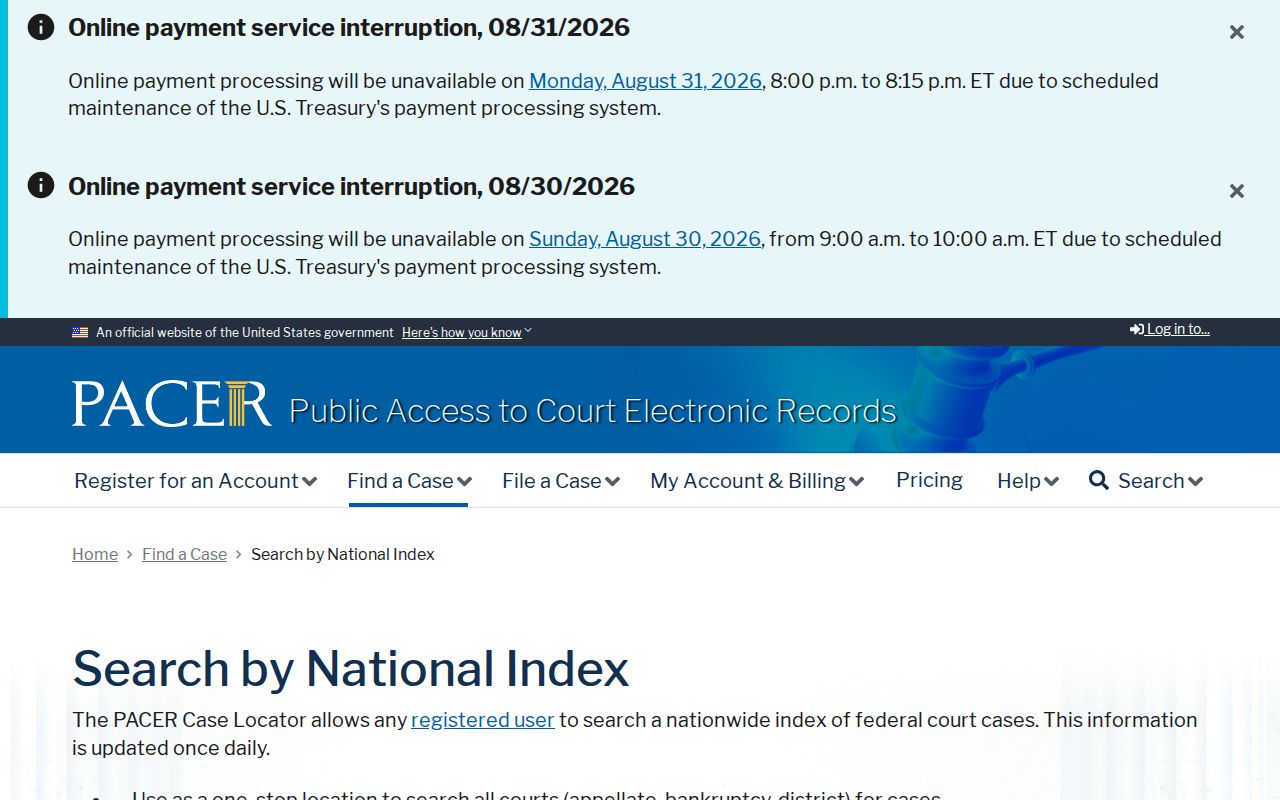The width and height of the screenshot is (1280, 800).
Task: Click the Search by National Index breadcrumb text
Action: [343, 554]
